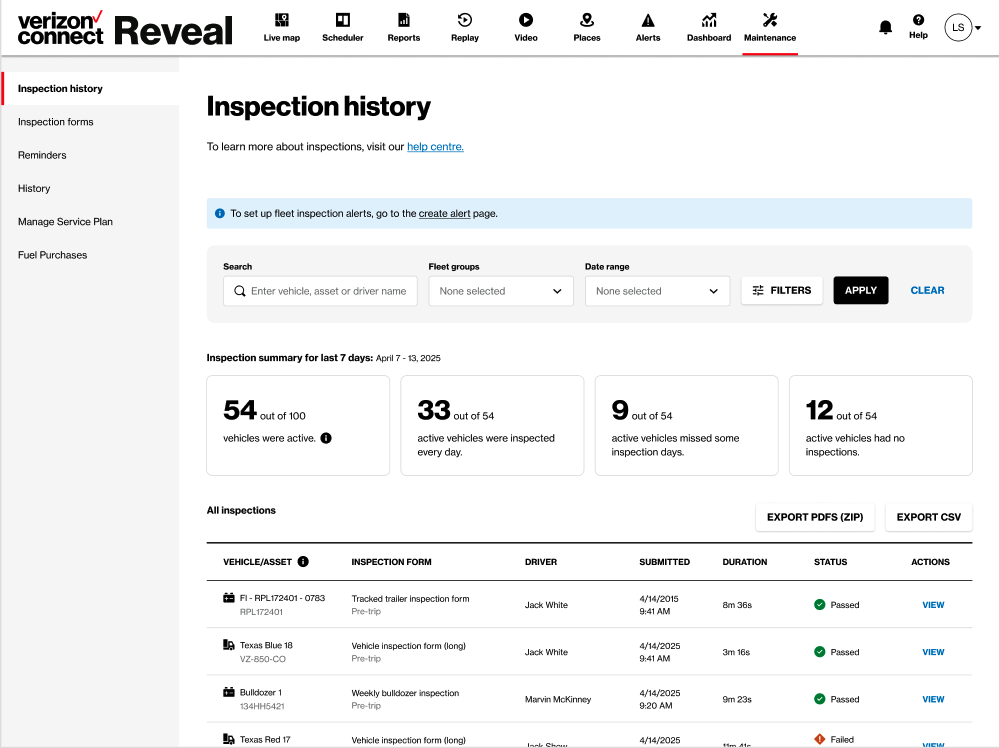Click the 54 out of 100 summary card

point(298,426)
